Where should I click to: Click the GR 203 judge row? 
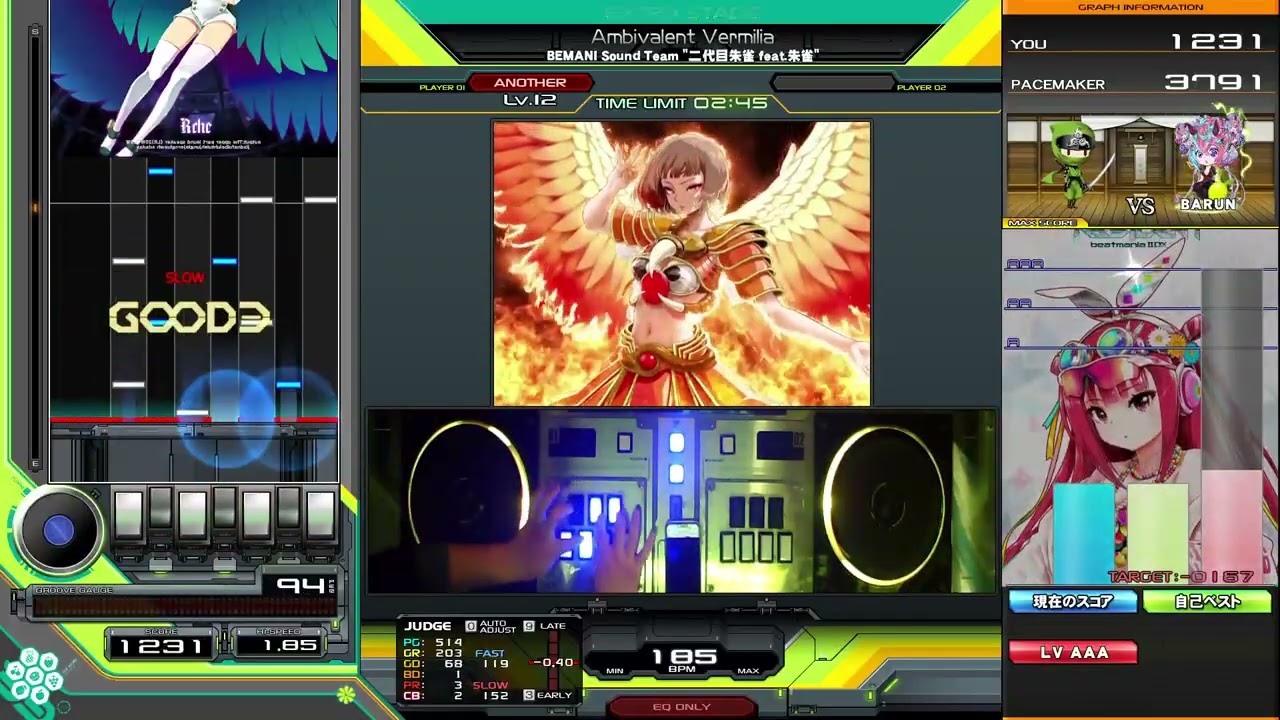pyautogui.click(x=433, y=653)
